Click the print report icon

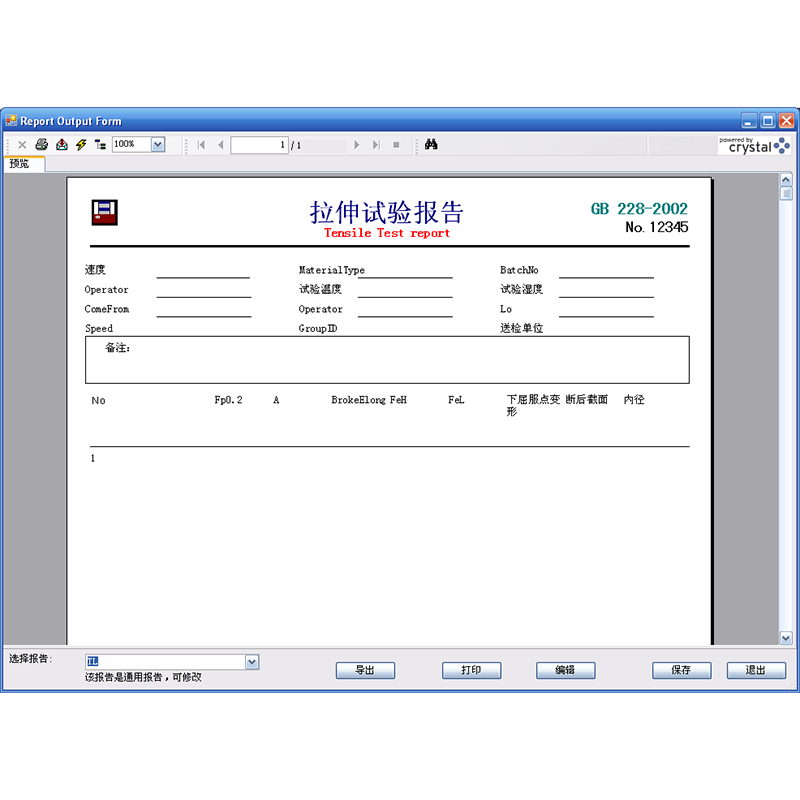(41, 145)
